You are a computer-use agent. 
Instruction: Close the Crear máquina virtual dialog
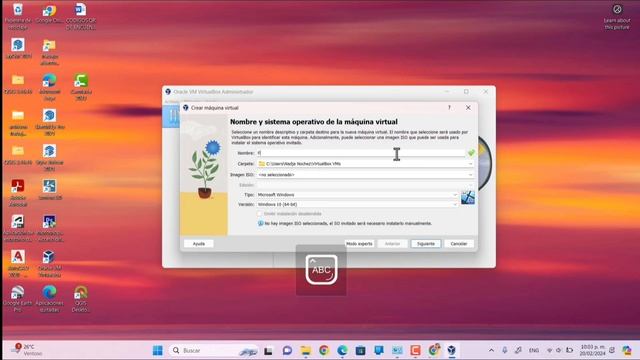468,108
